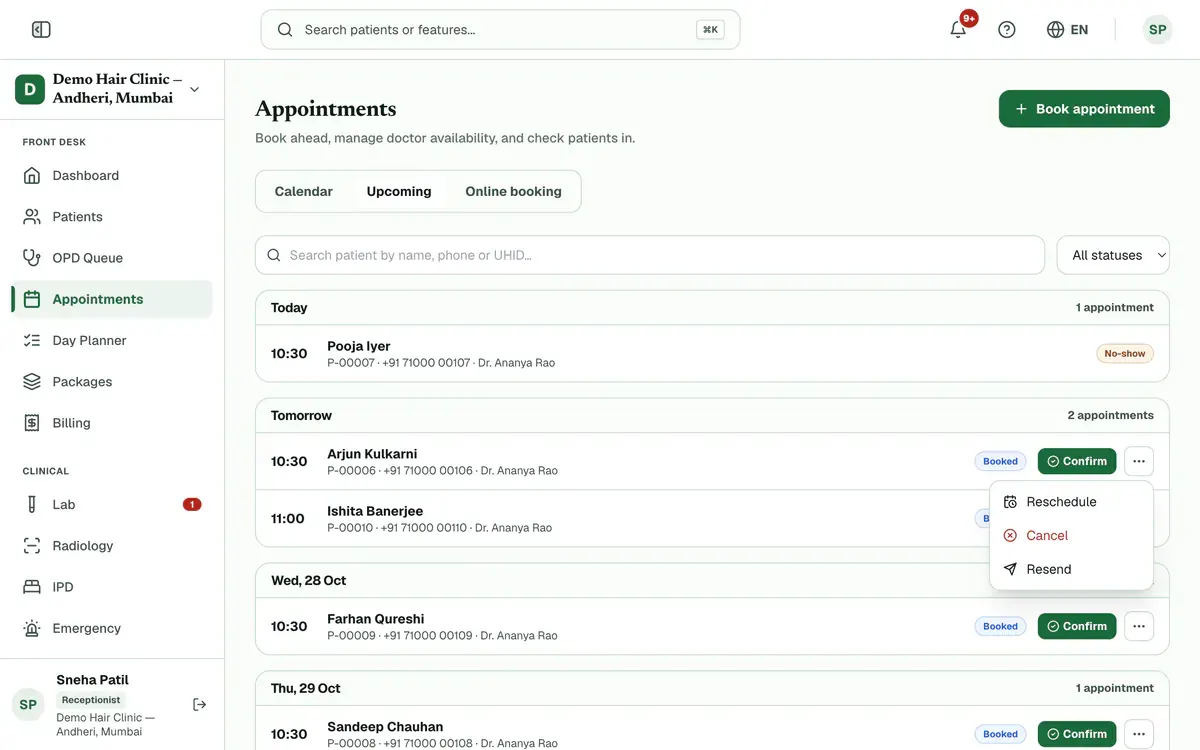Screen dimensions: 1200x750
Task: Click Sandeep Chauhan's name
Action: (385, 727)
